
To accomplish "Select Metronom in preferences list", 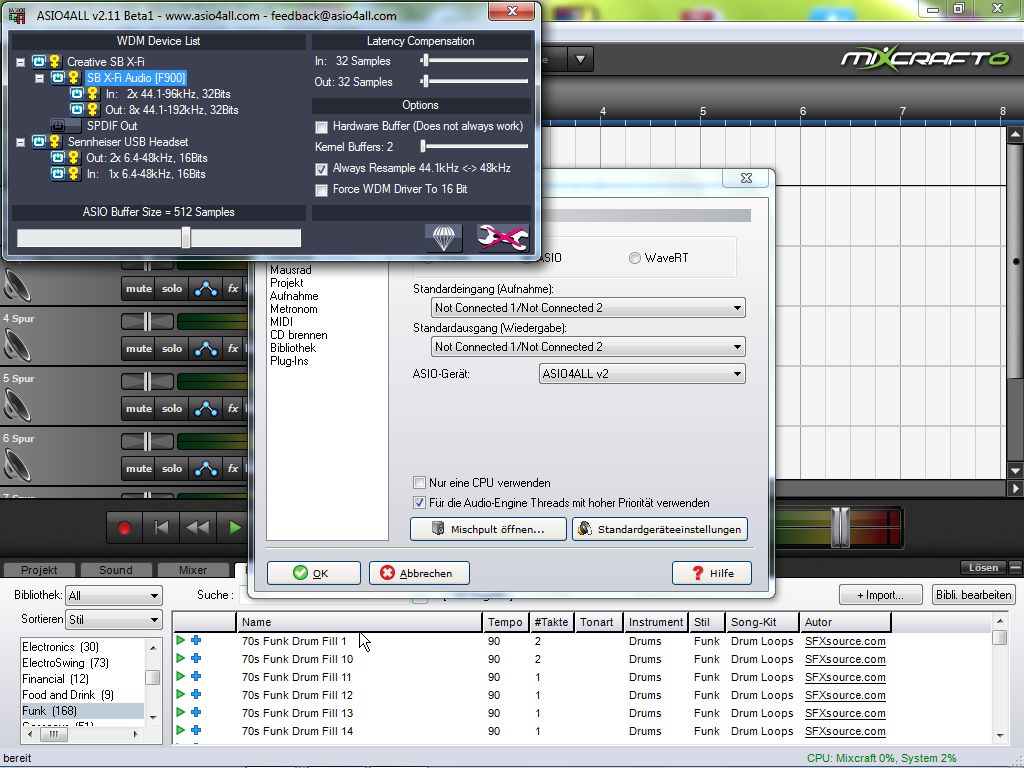I will click(x=293, y=309).
